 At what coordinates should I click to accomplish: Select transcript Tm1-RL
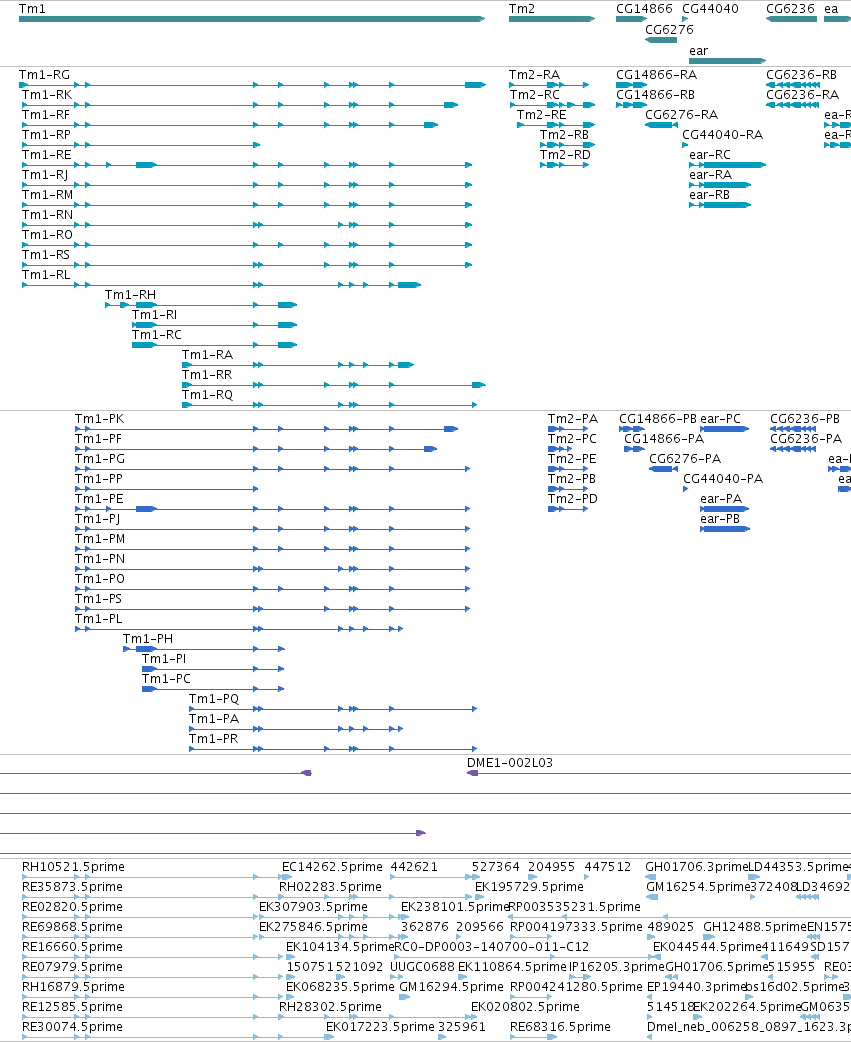pos(221,284)
